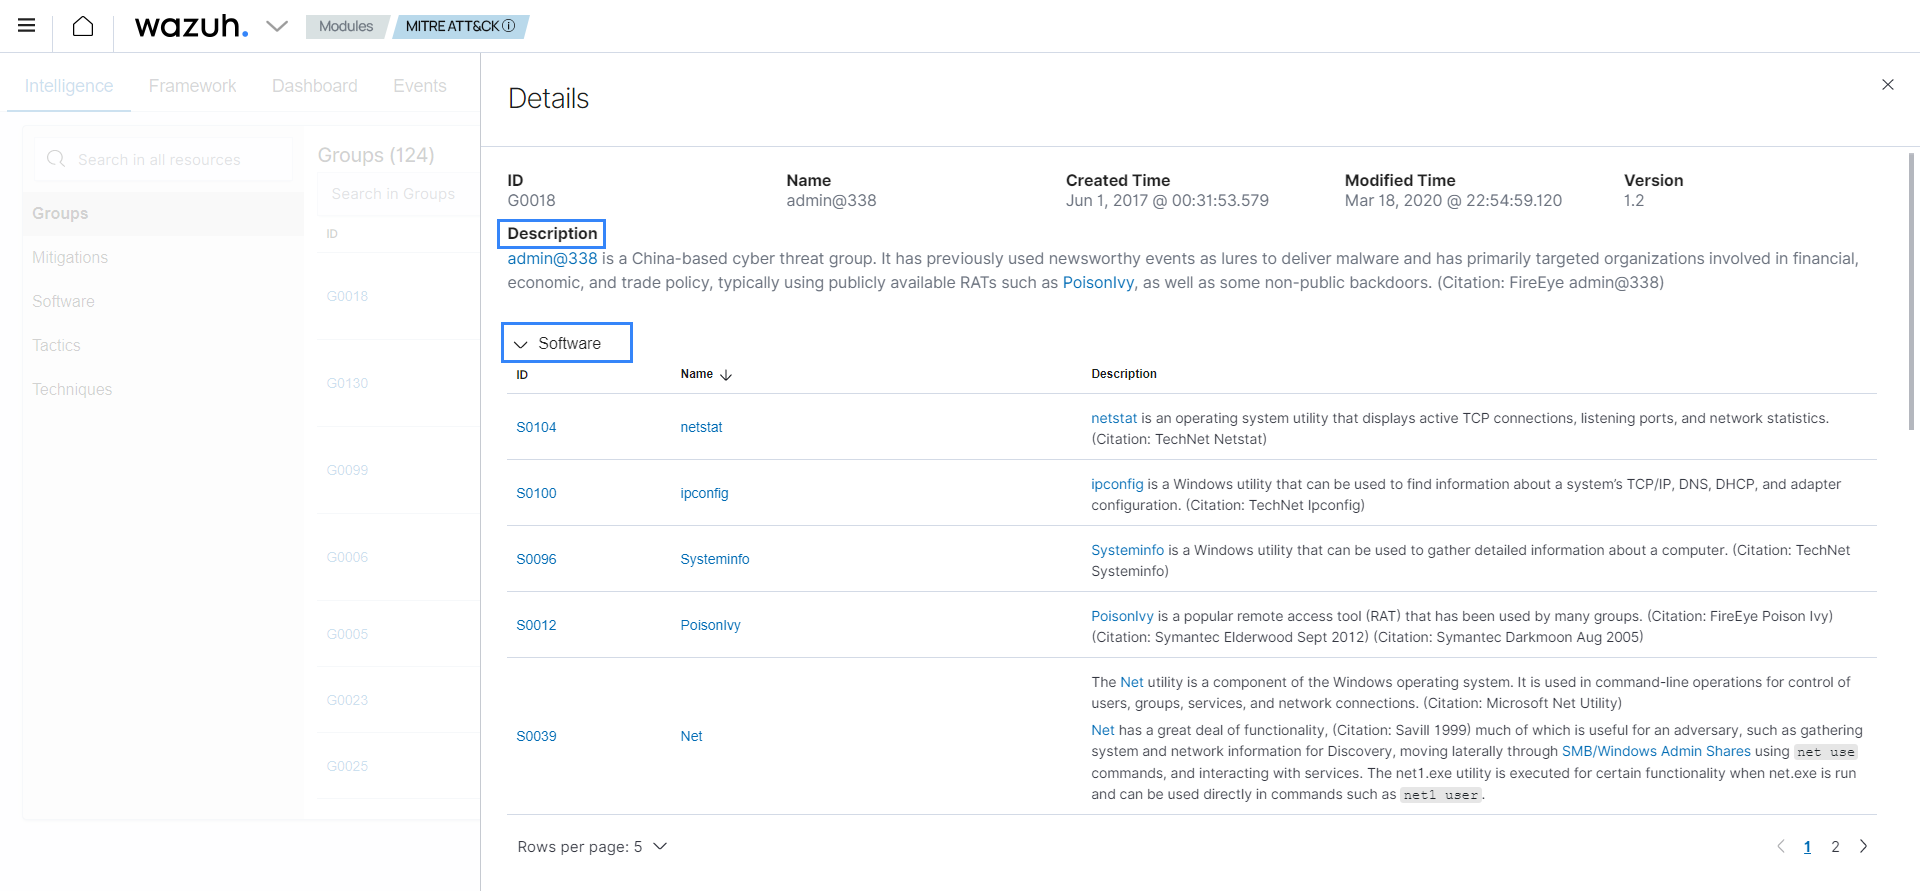The width and height of the screenshot is (1920, 891).
Task: Click ipconfig link in description column
Action: coord(1117,484)
